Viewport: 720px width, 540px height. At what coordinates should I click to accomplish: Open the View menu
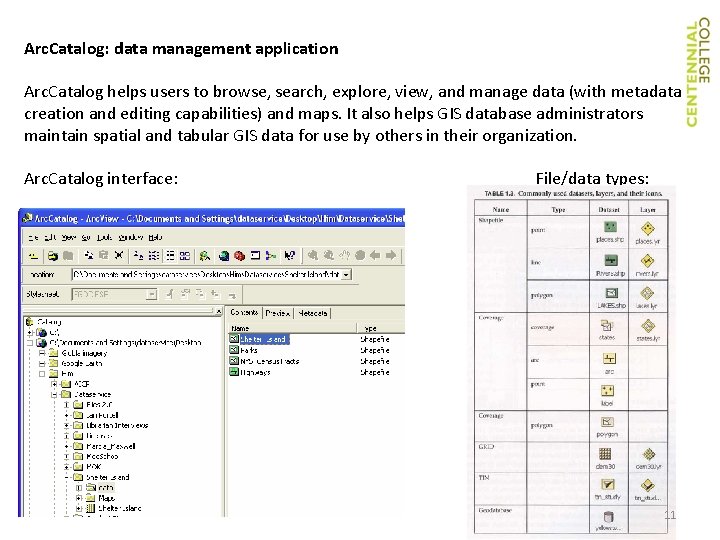click(x=68, y=237)
